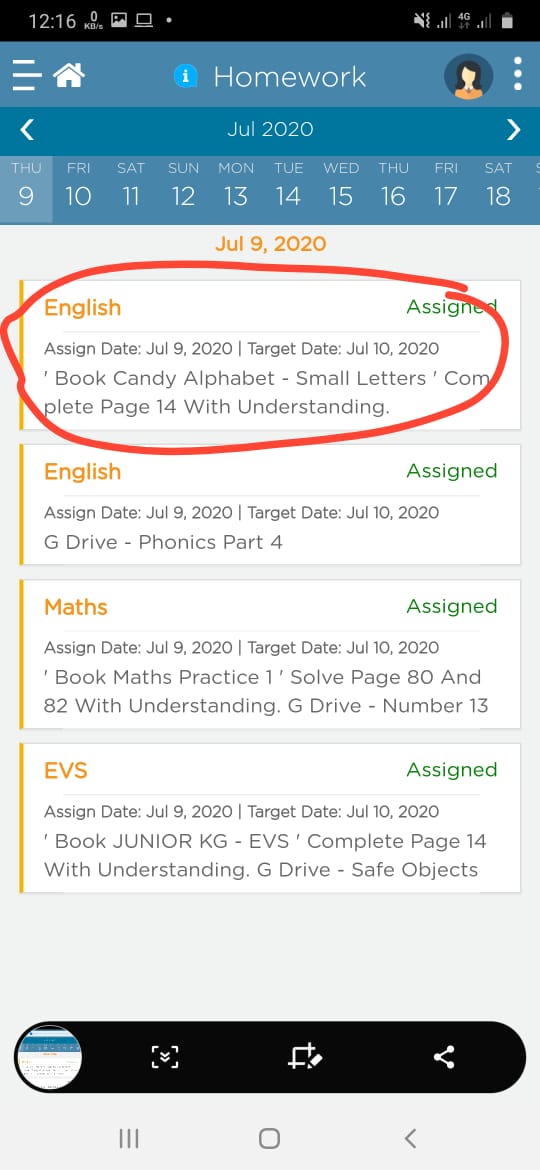The image size is (540, 1170).
Task: Select Monday 13 in the date strip
Action: pyautogui.click(x=236, y=187)
